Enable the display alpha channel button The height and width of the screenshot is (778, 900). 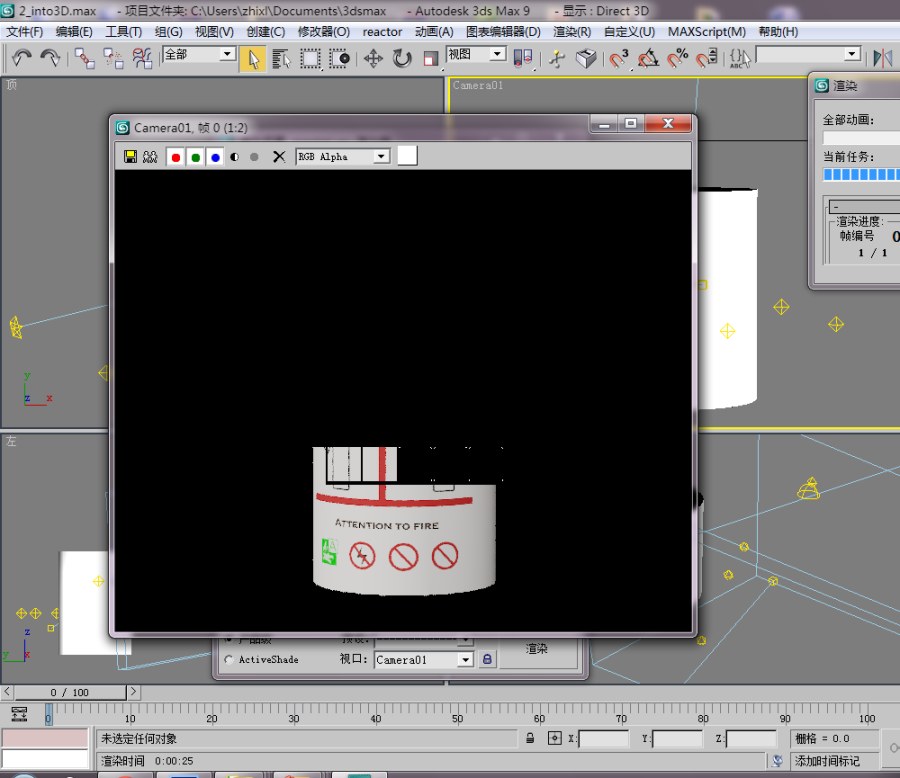(235, 157)
